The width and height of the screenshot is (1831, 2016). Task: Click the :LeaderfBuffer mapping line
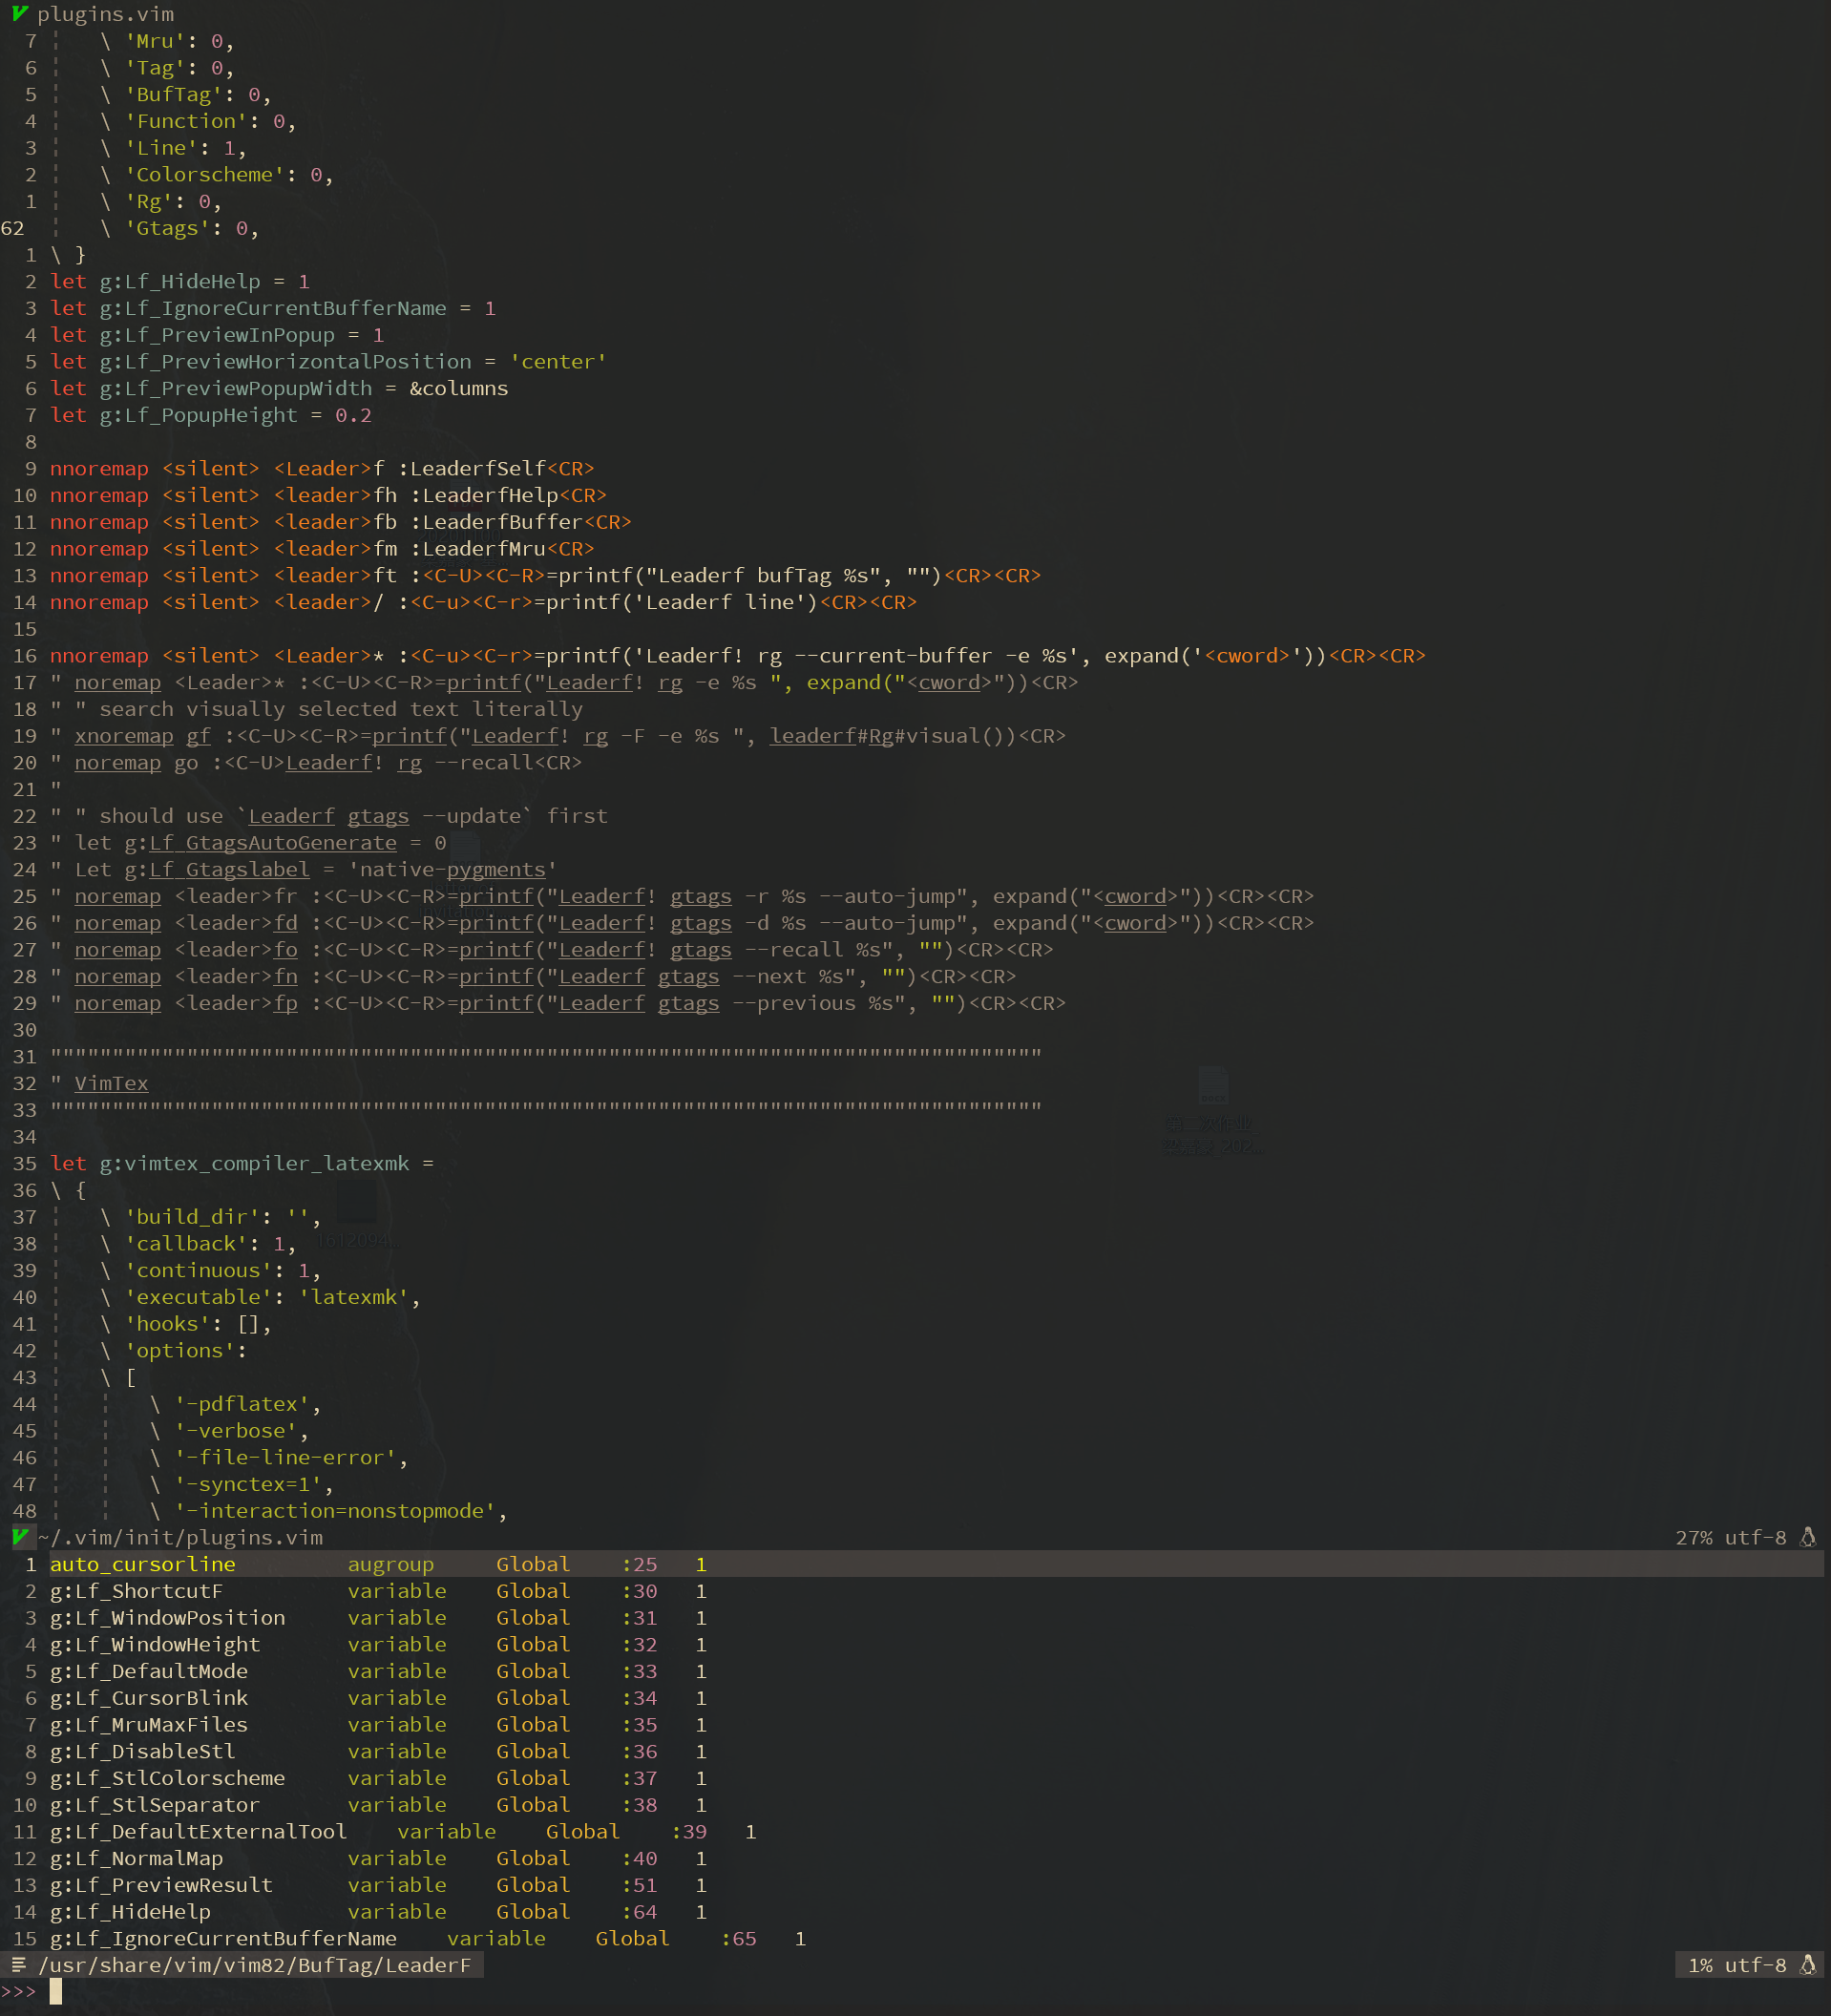(341, 522)
